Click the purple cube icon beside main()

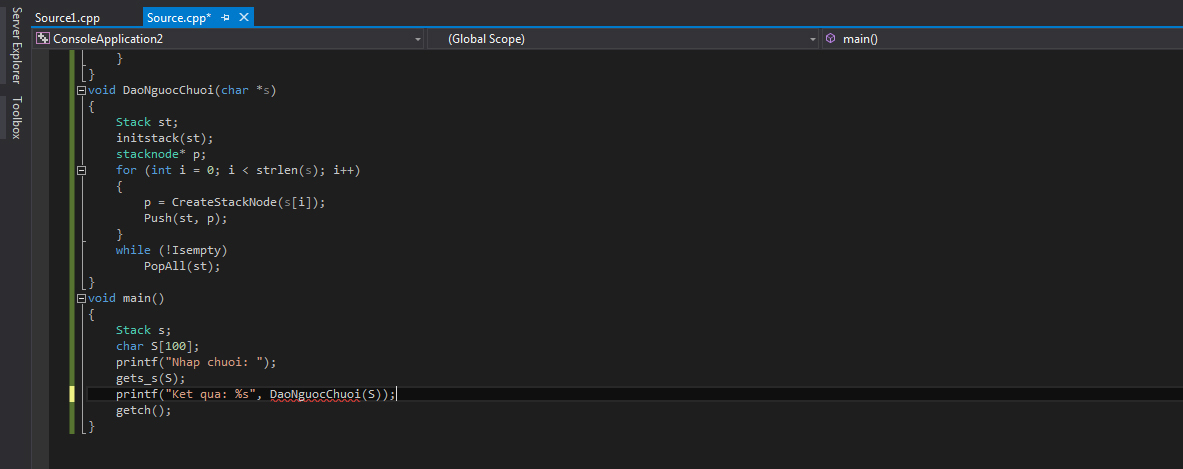coord(831,39)
